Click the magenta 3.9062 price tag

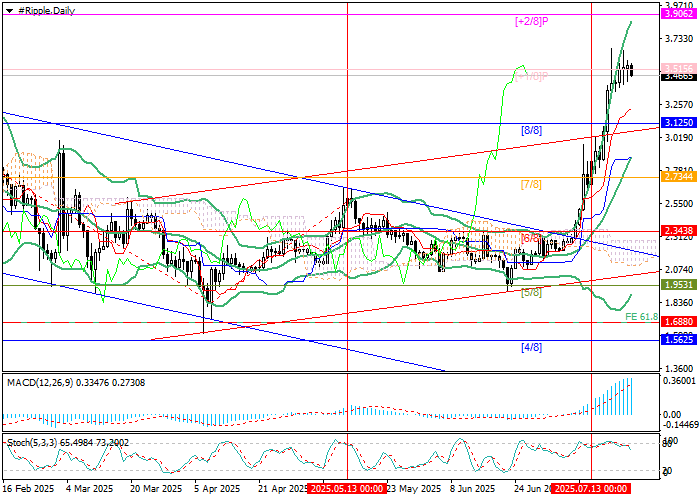678,16
